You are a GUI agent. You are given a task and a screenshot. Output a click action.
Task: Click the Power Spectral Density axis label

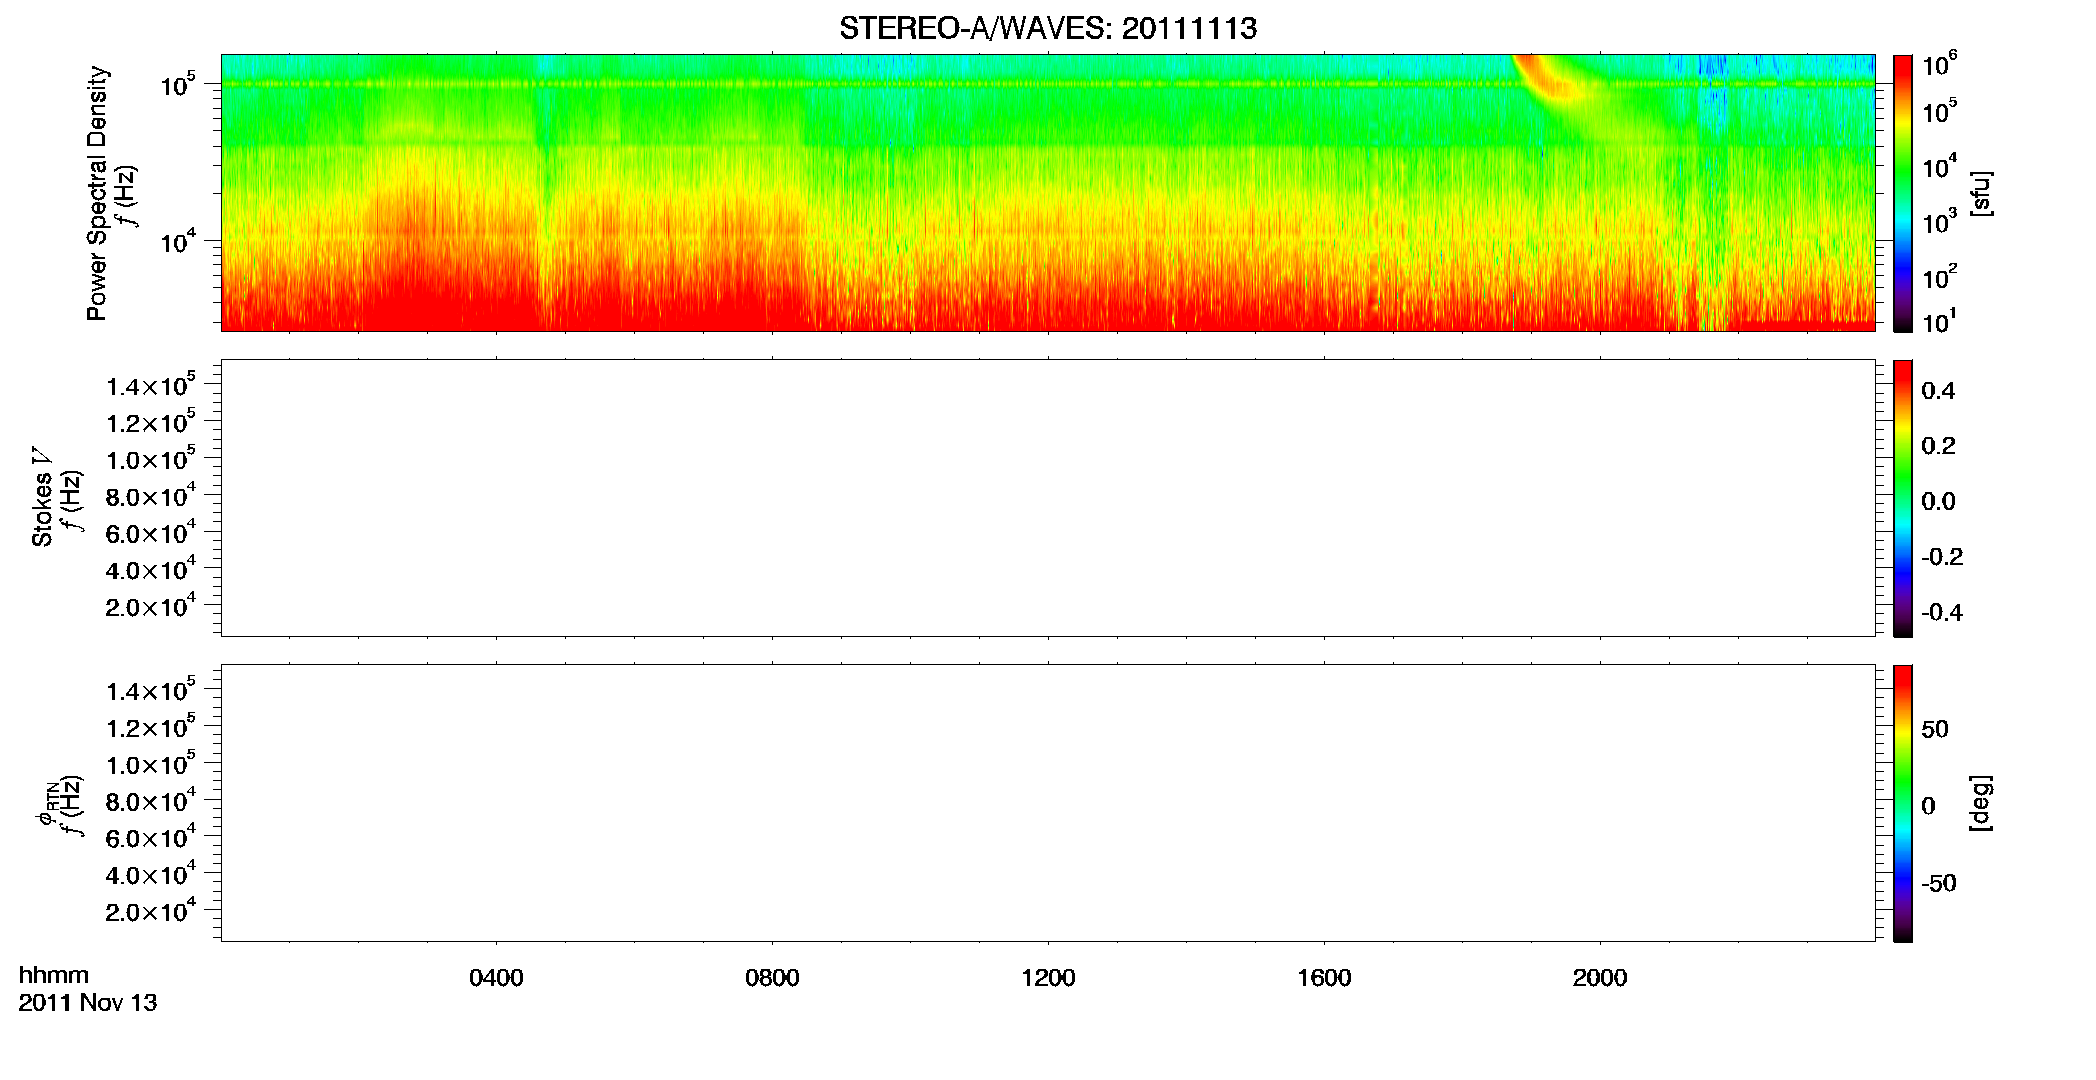coord(97,193)
